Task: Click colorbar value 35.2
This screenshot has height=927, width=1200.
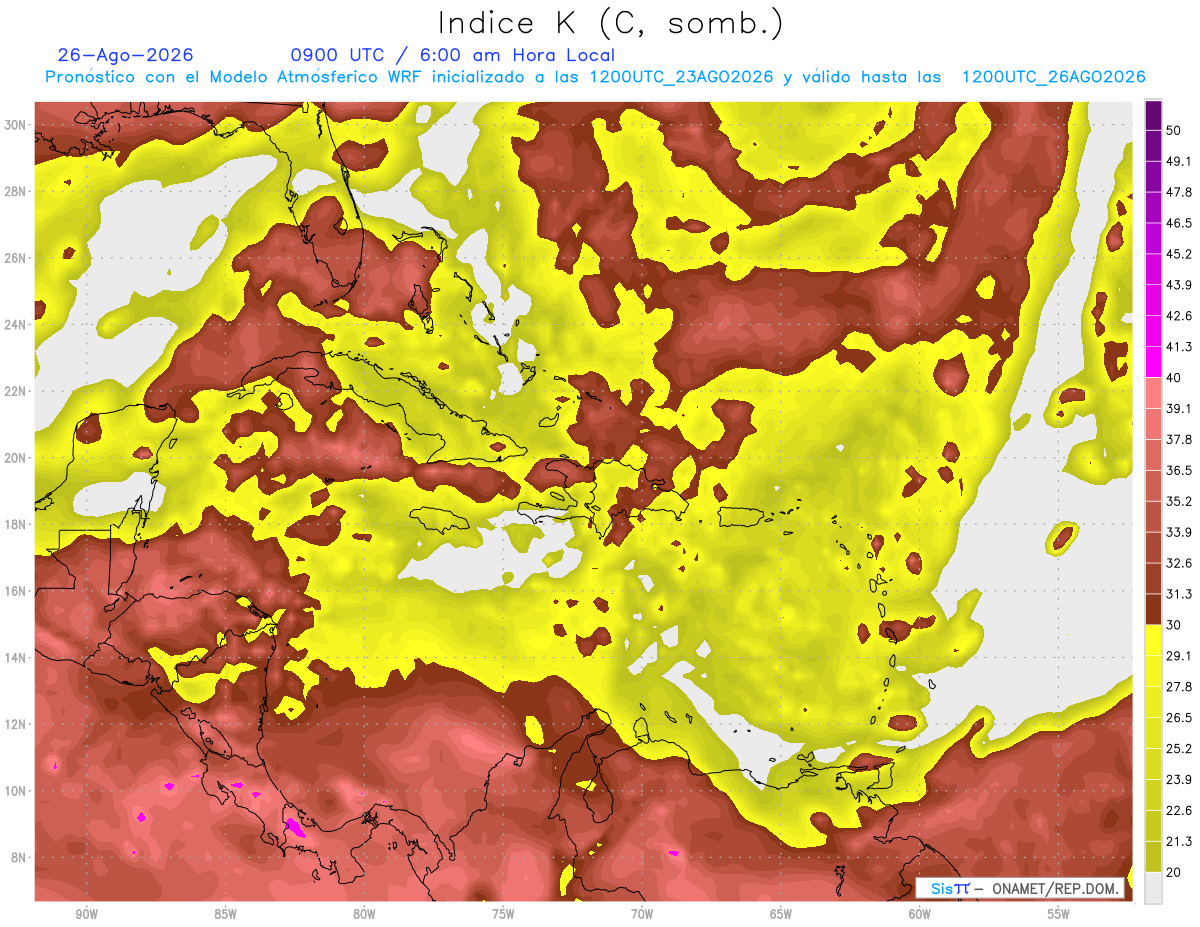Action: (1178, 501)
